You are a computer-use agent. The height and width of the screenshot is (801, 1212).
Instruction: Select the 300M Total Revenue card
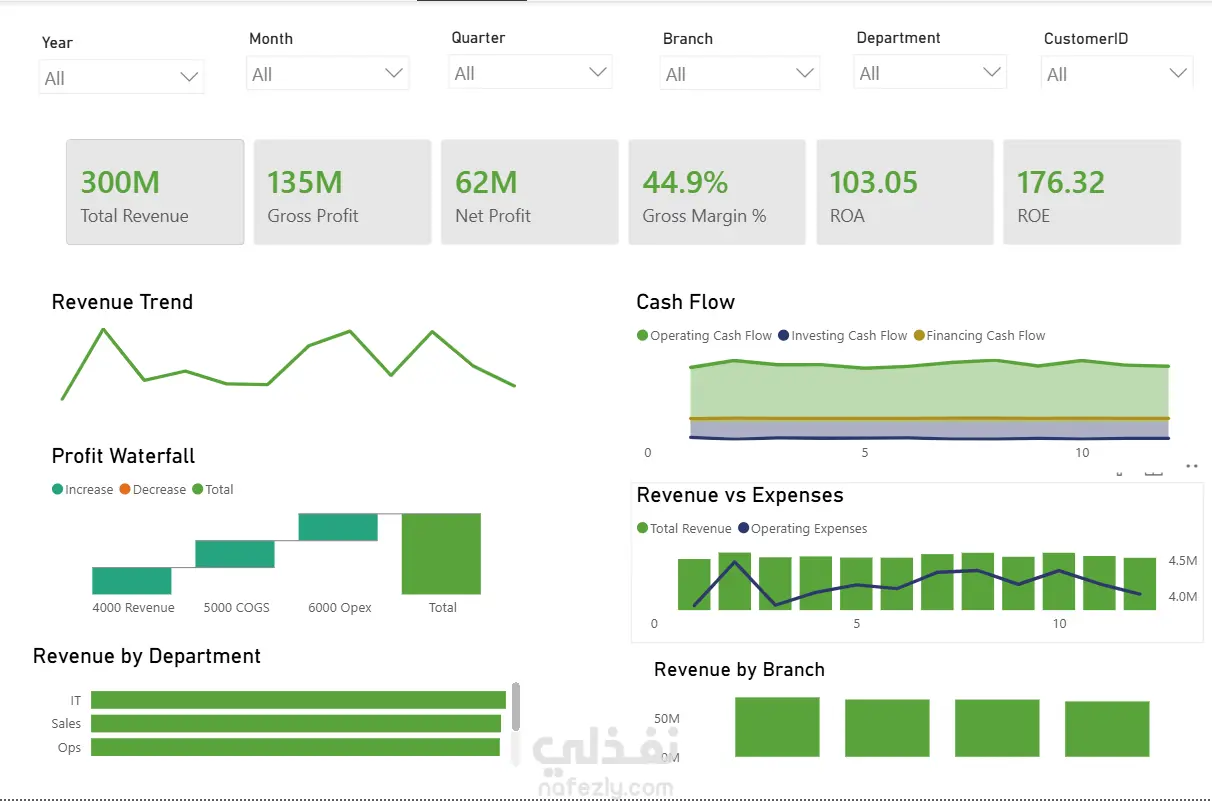[x=155, y=192]
